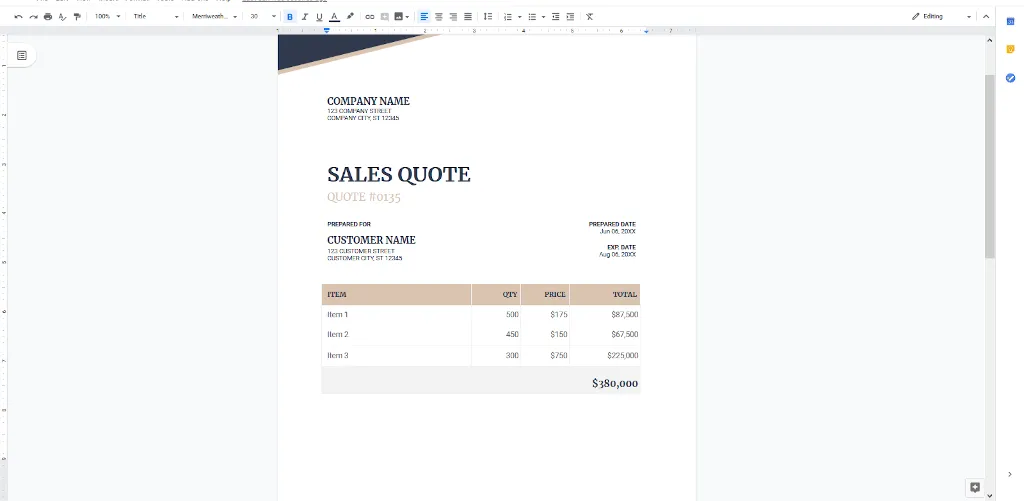Set alignment to right
The image size is (1024, 501).
coord(453,16)
